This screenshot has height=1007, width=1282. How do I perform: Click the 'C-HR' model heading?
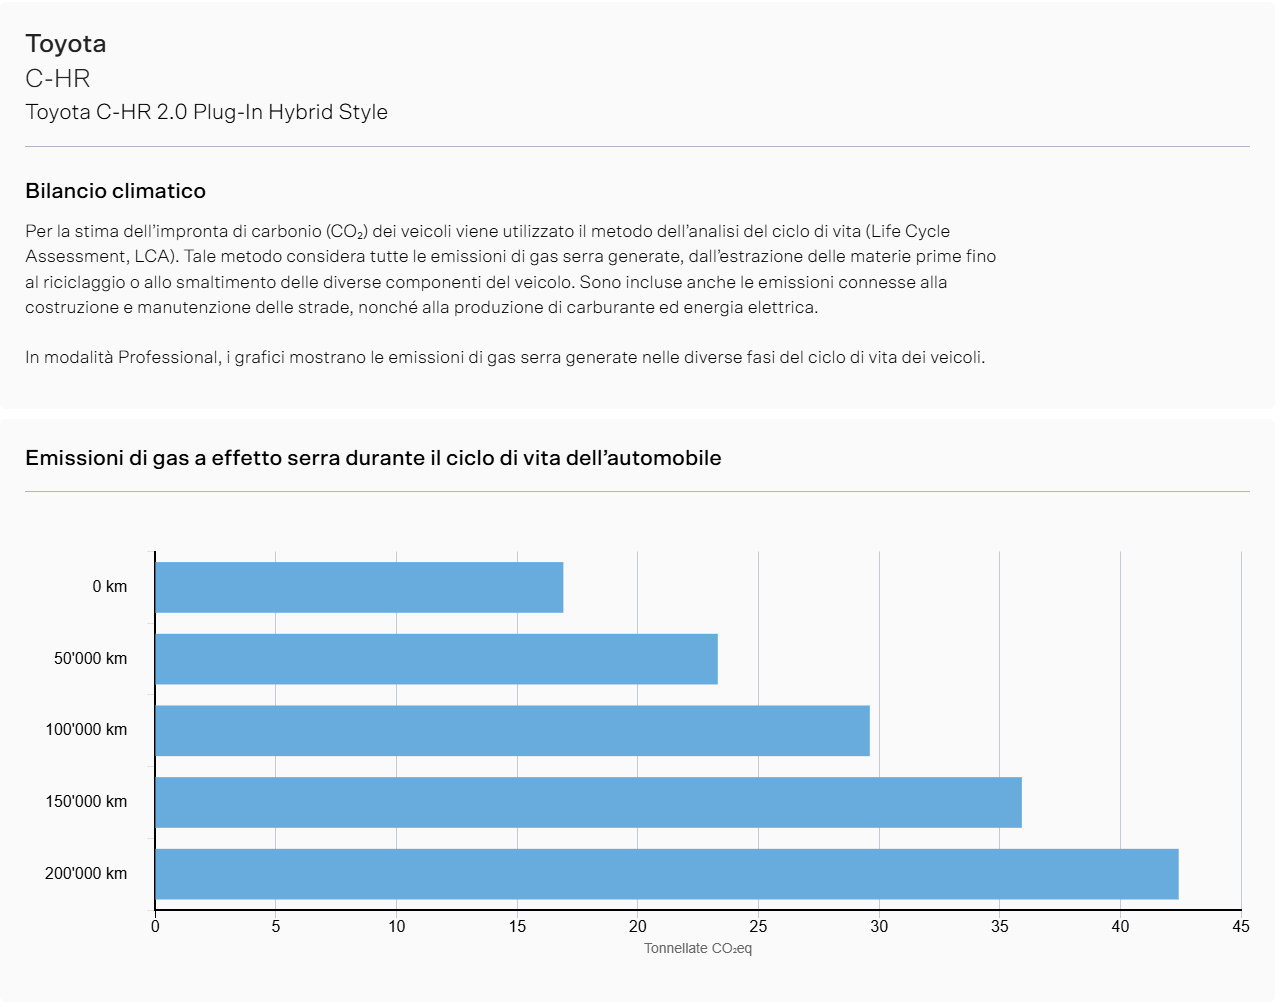click(x=58, y=78)
